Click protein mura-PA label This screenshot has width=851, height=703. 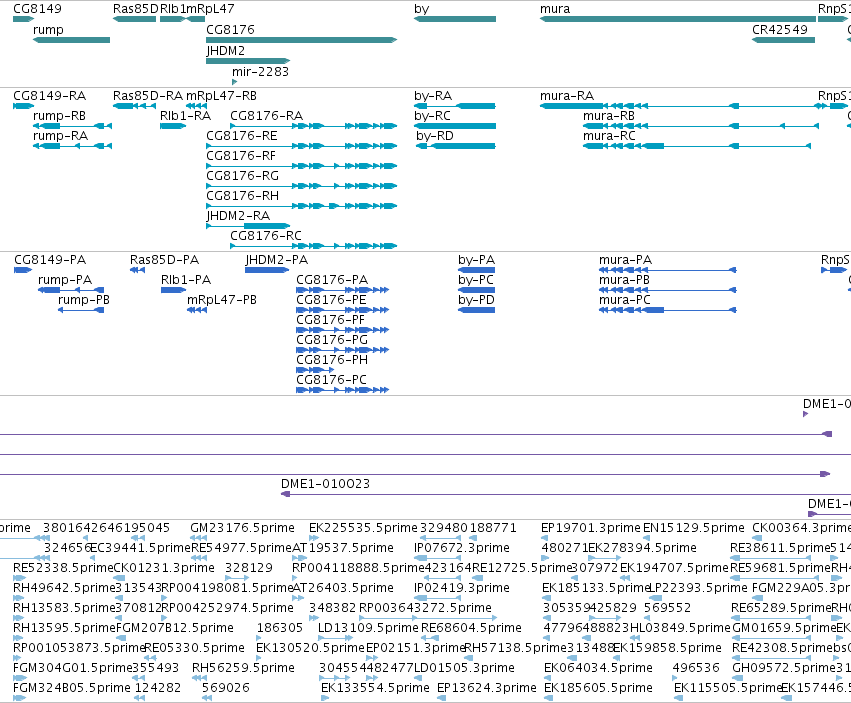coord(625,259)
